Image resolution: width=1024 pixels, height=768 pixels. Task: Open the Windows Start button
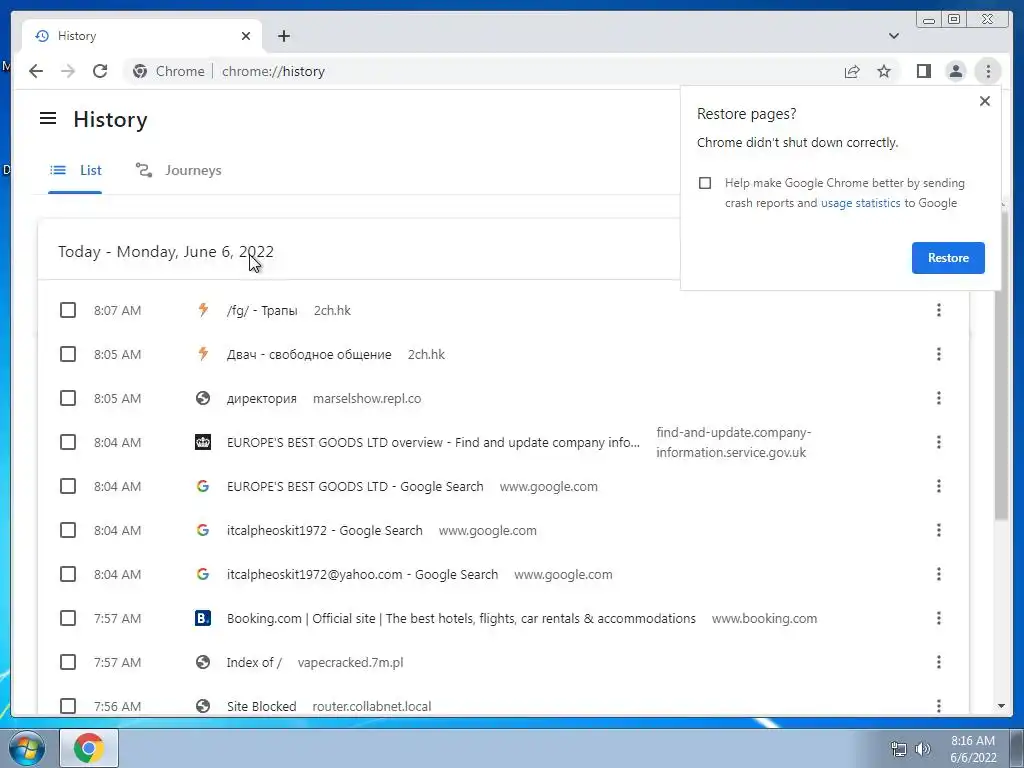26,748
